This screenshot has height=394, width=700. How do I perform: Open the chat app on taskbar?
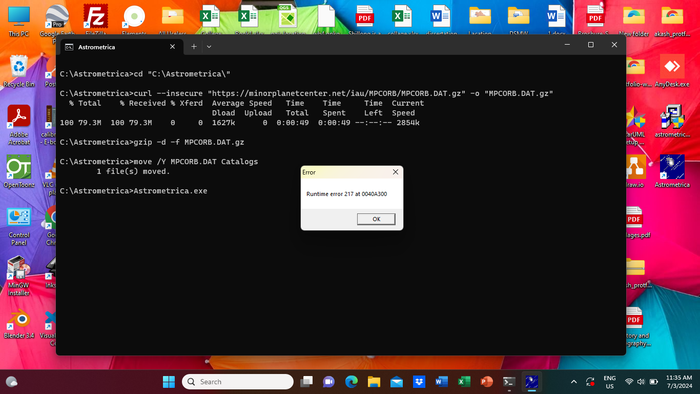pyautogui.click(x=329, y=382)
